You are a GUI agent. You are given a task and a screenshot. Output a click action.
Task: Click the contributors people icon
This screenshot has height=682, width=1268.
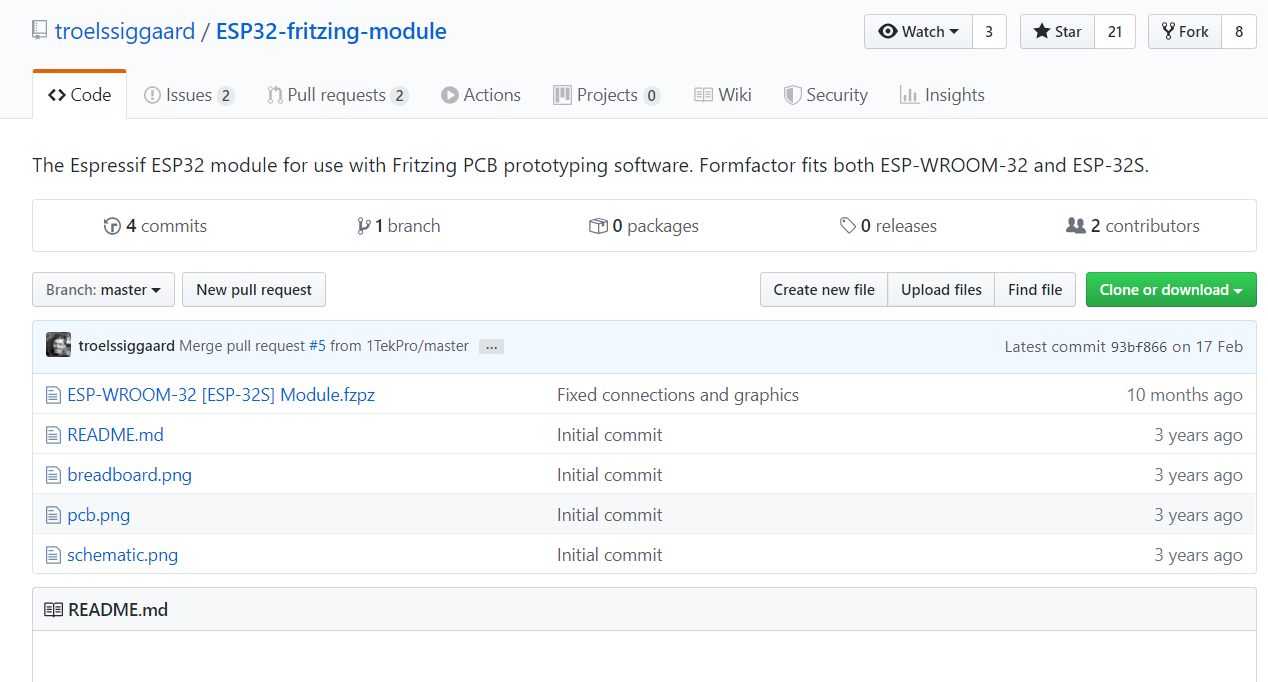pyautogui.click(x=1076, y=226)
